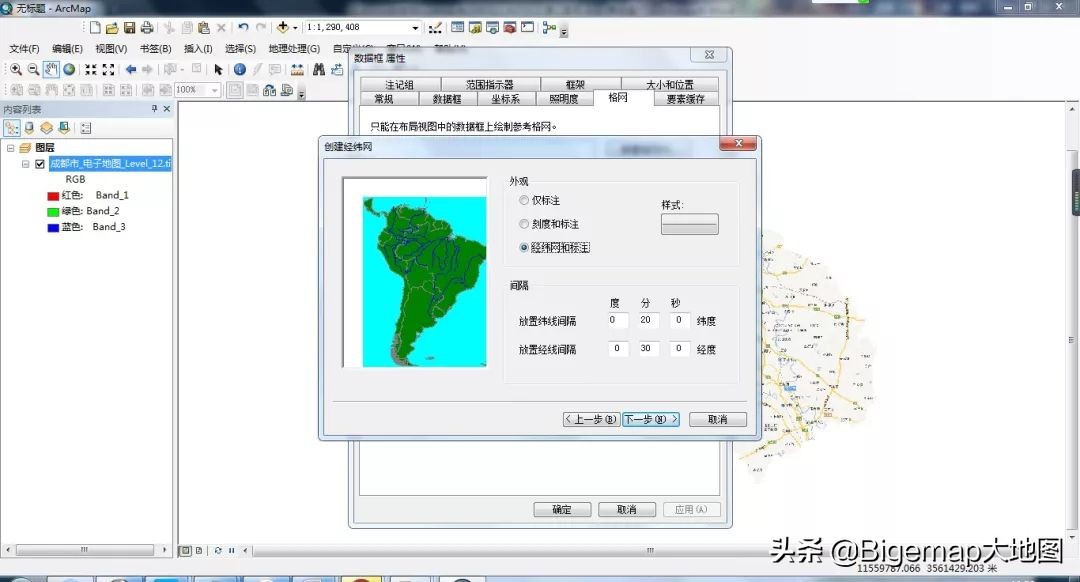Use the Identify tool
Viewport: 1080px width, 582px height.
pos(240,70)
